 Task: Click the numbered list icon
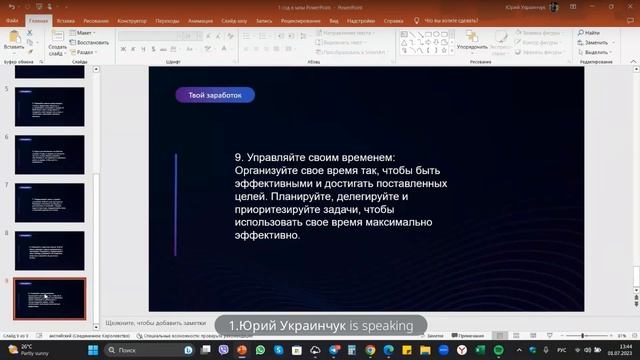tap(262, 36)
